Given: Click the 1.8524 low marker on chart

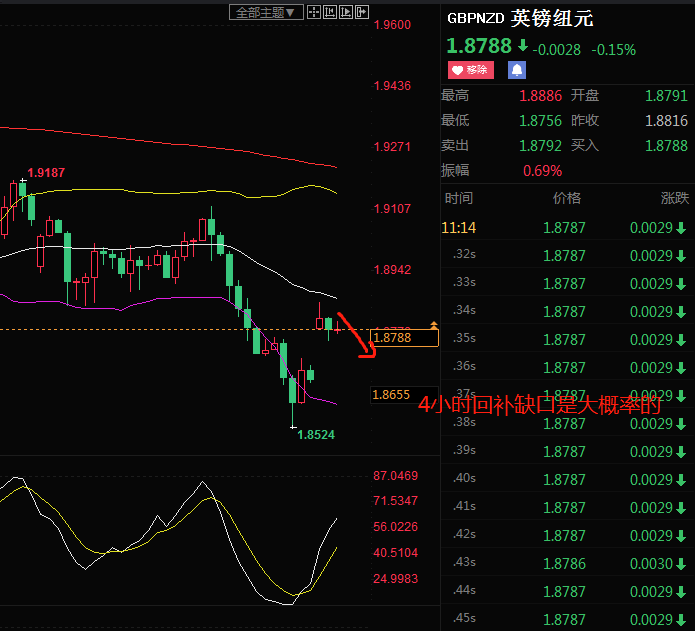Looking at the screenshot, I should coord(316,435).
